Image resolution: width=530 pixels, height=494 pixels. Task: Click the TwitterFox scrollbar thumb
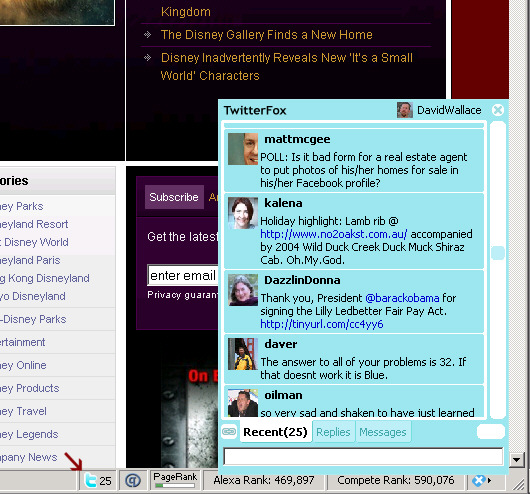[x=498, y=253]
